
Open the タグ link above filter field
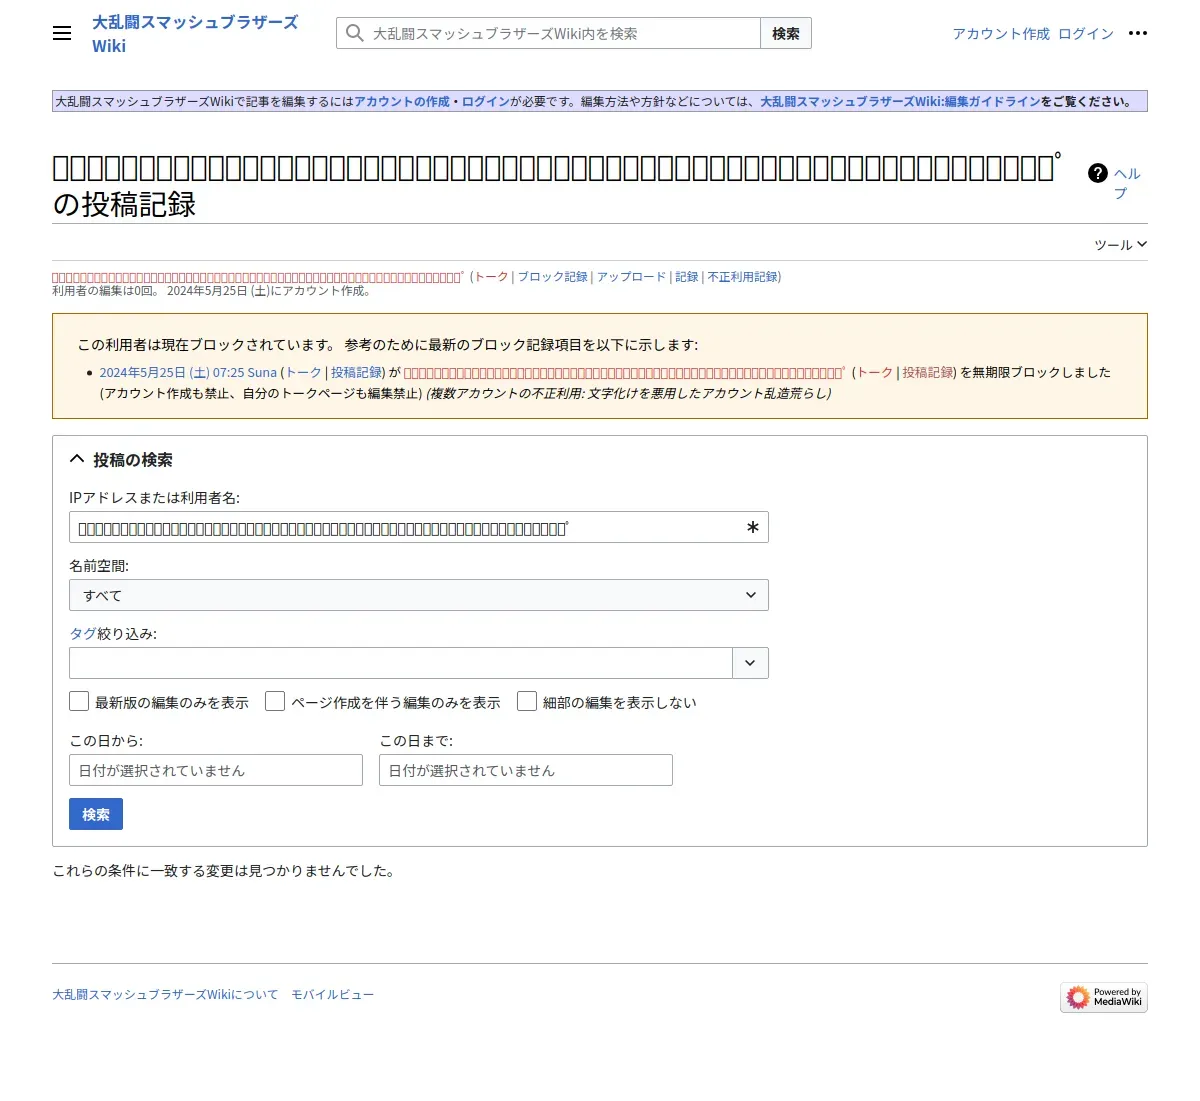[x=83, y=633]
